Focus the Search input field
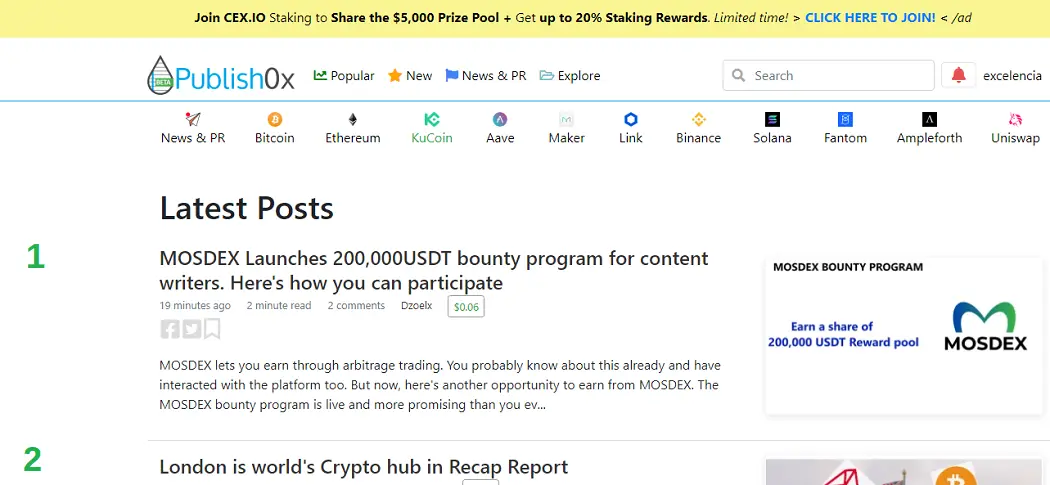The height and width of the screenshot is (485, 1050). (x=828, y=75)
